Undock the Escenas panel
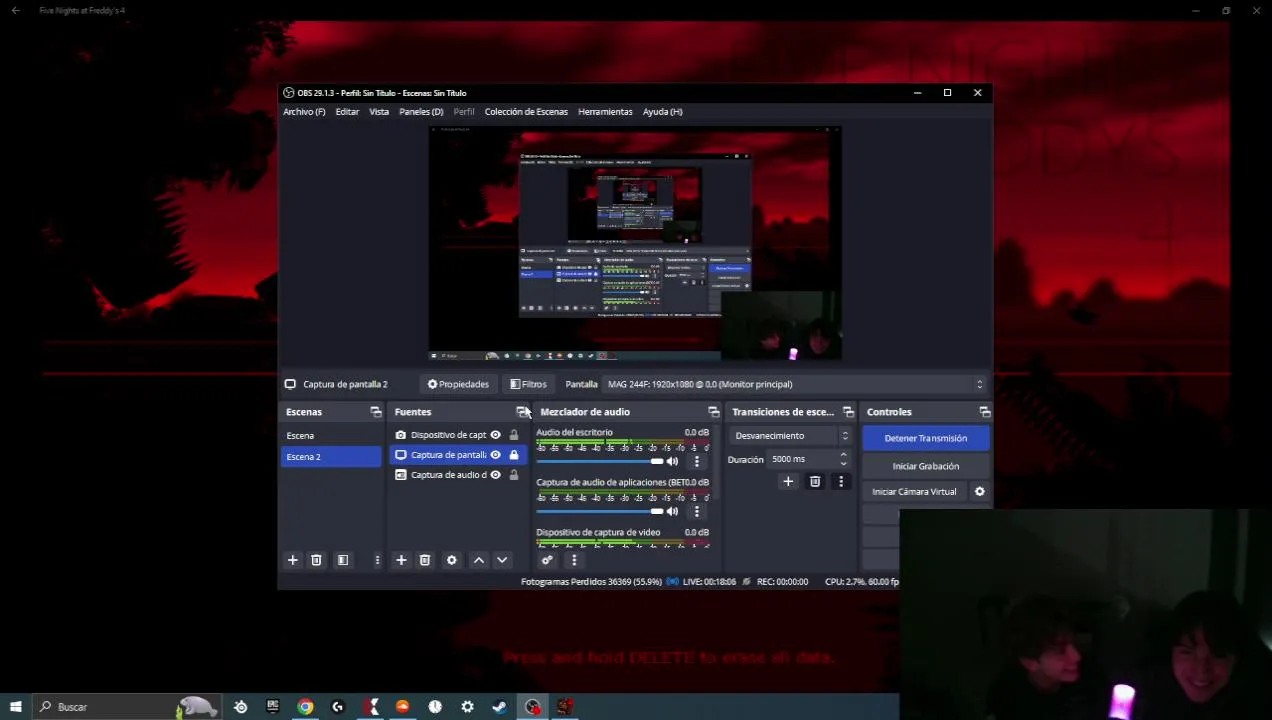1272x720 pixels. (x=376, y=412)
